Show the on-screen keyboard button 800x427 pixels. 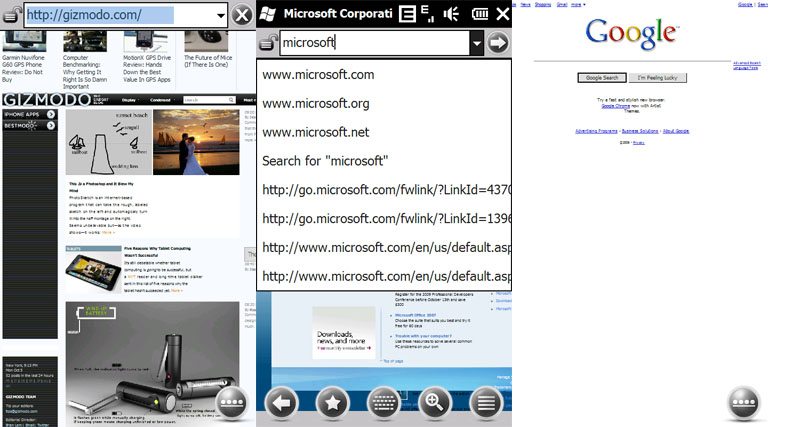pyautogui.click(x=383, y=403)
